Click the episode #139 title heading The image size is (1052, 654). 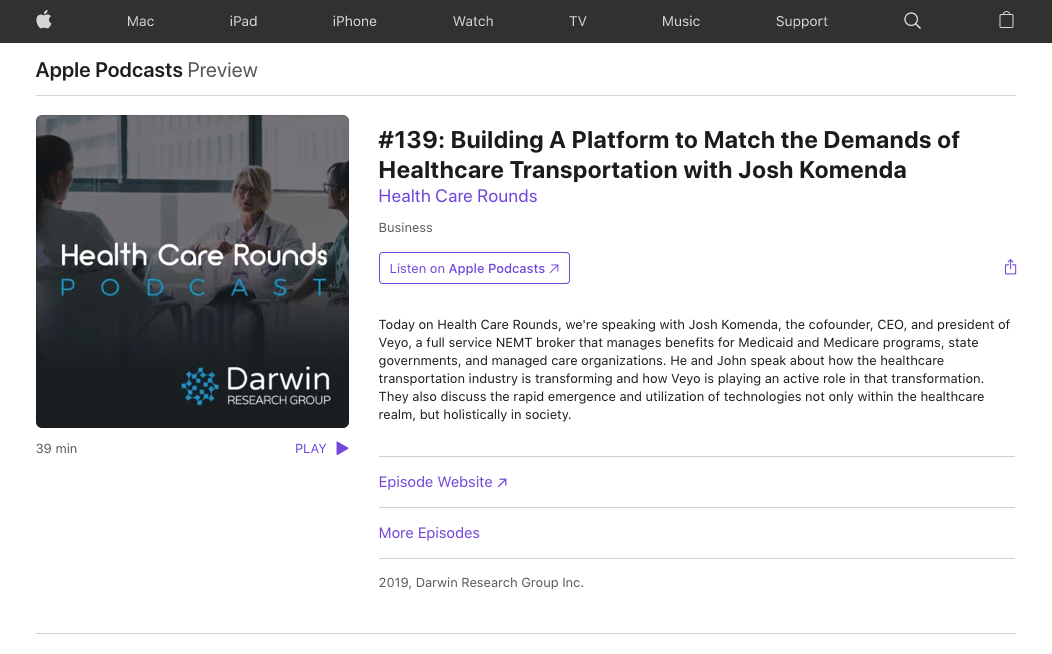point(669,155)
